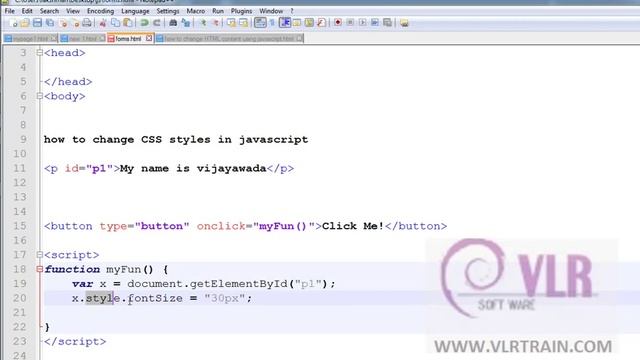Click the Copy toolbar icon
The image size is (640, 360).
pyautogui.click(x=116, y=23)
